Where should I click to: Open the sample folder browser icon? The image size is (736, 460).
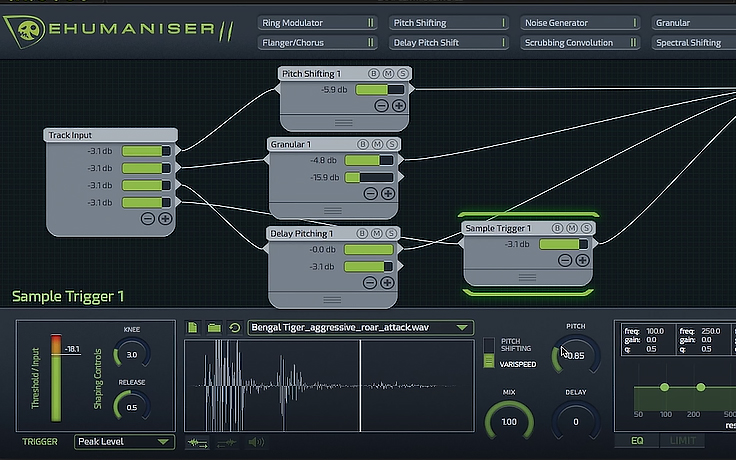point(214,328)
